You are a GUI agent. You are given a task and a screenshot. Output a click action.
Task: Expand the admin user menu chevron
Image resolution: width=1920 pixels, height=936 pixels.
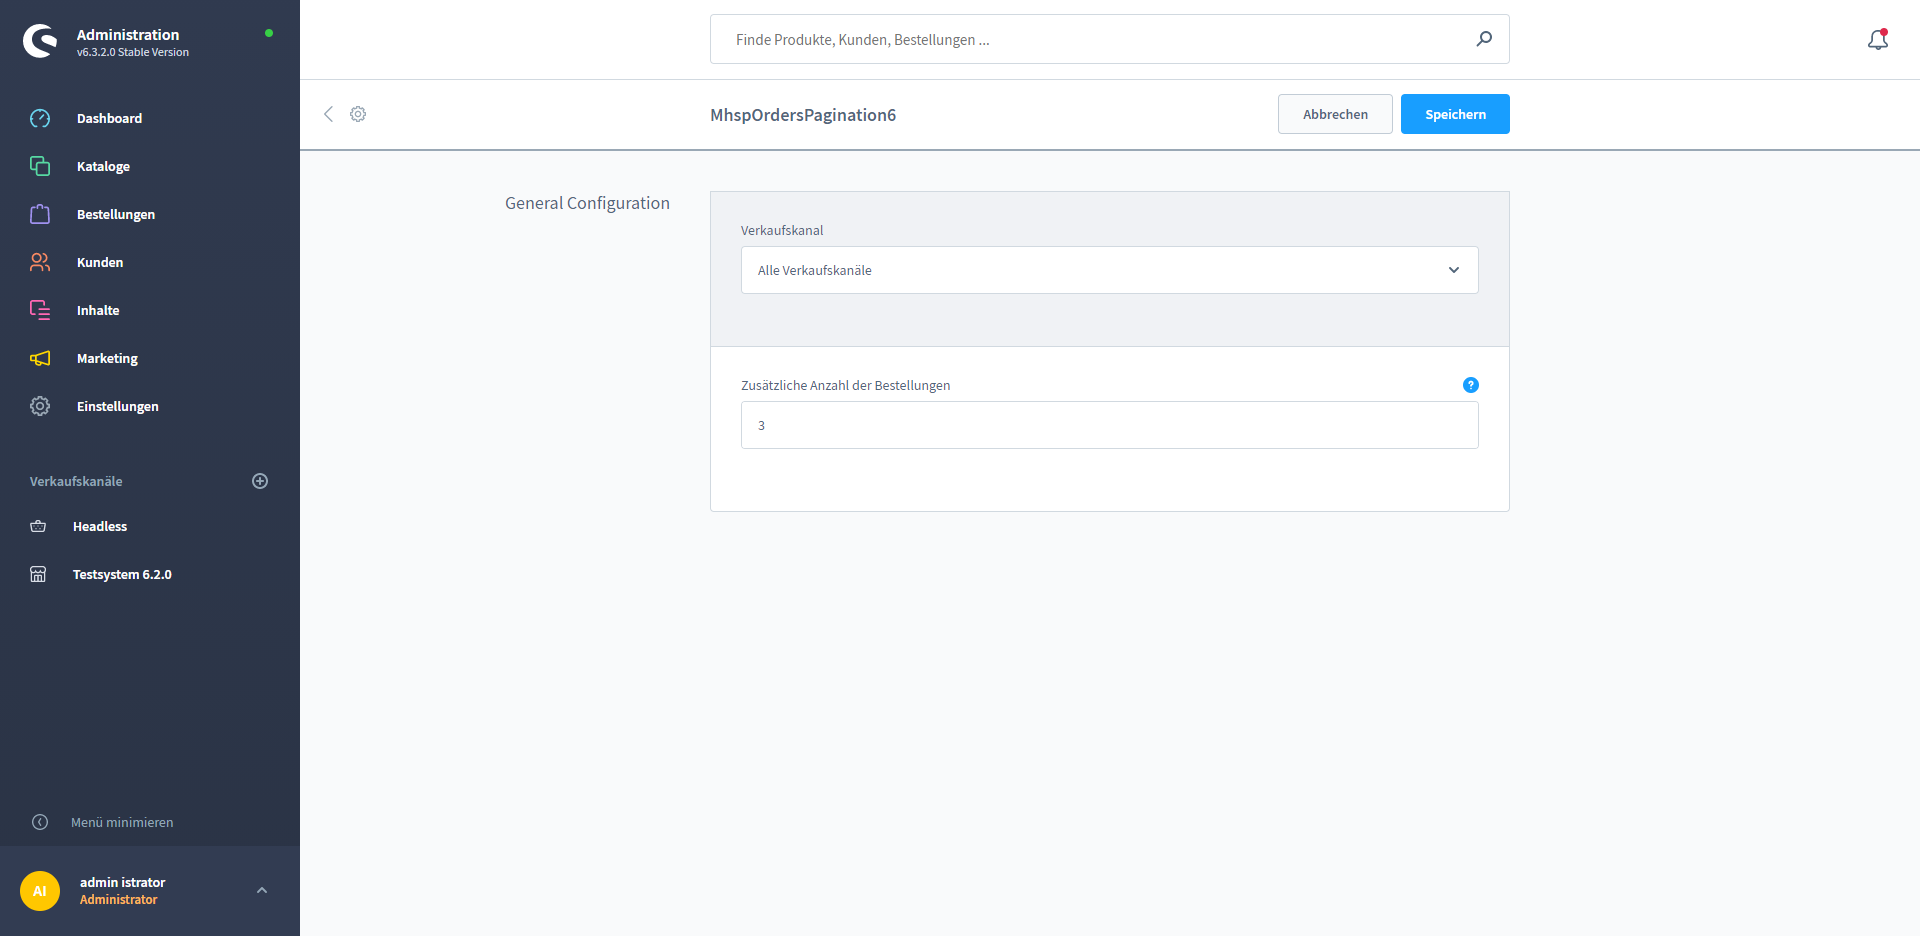(262, 890)
